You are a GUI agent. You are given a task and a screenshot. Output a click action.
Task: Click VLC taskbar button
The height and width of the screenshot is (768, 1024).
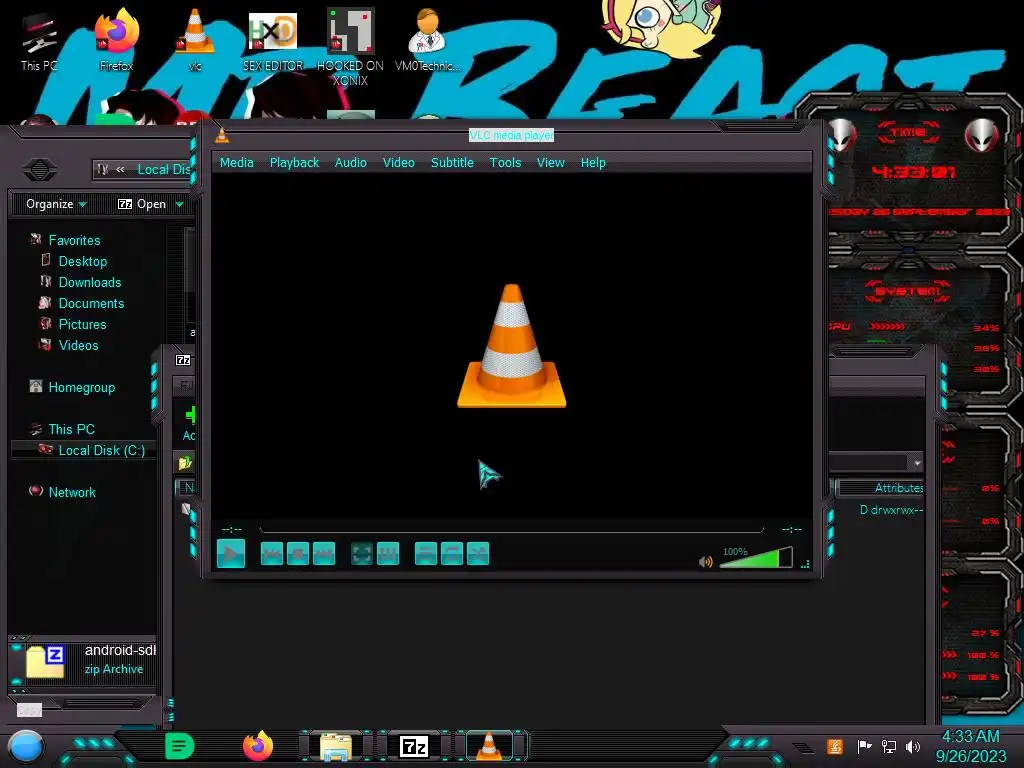490,746
